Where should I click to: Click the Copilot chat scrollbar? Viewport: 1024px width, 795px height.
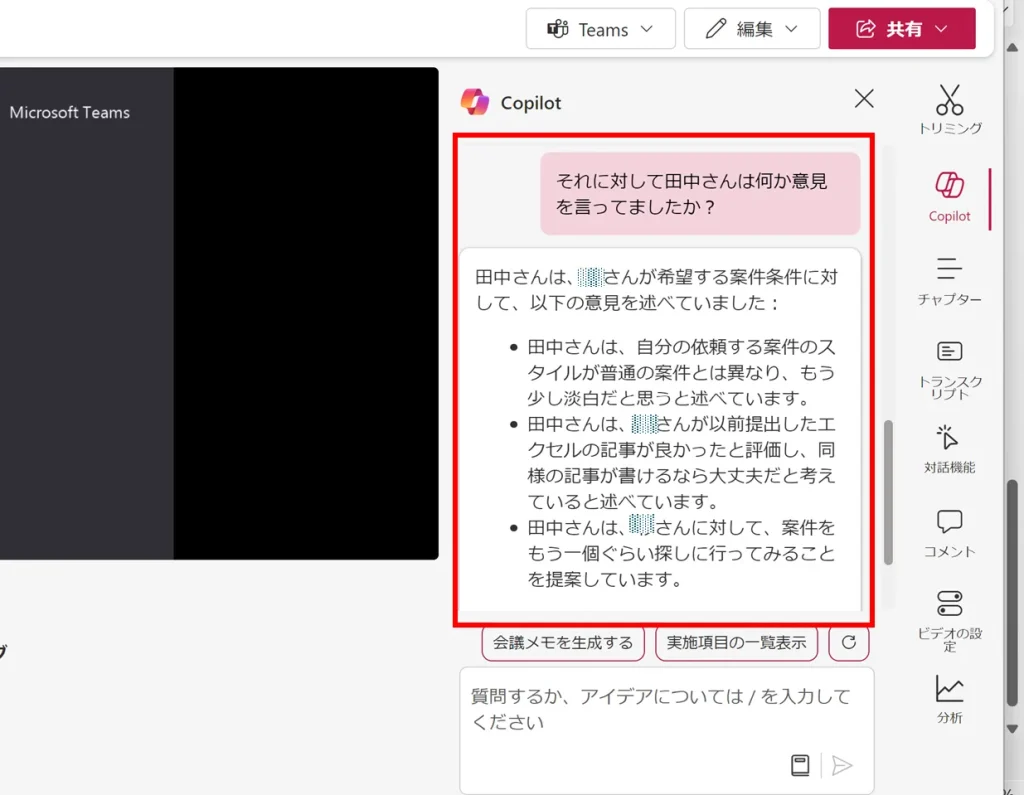click(x=888, y=490)
